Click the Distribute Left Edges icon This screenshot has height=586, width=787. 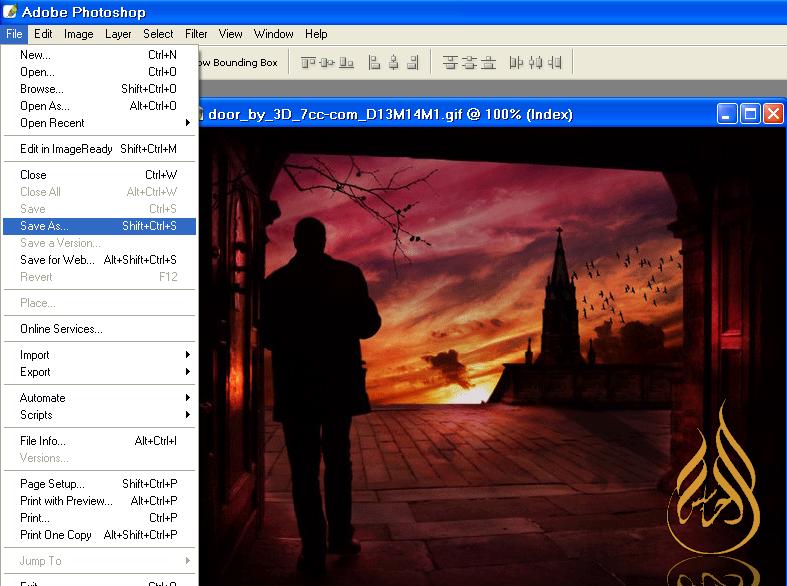(x=516, y=63)
